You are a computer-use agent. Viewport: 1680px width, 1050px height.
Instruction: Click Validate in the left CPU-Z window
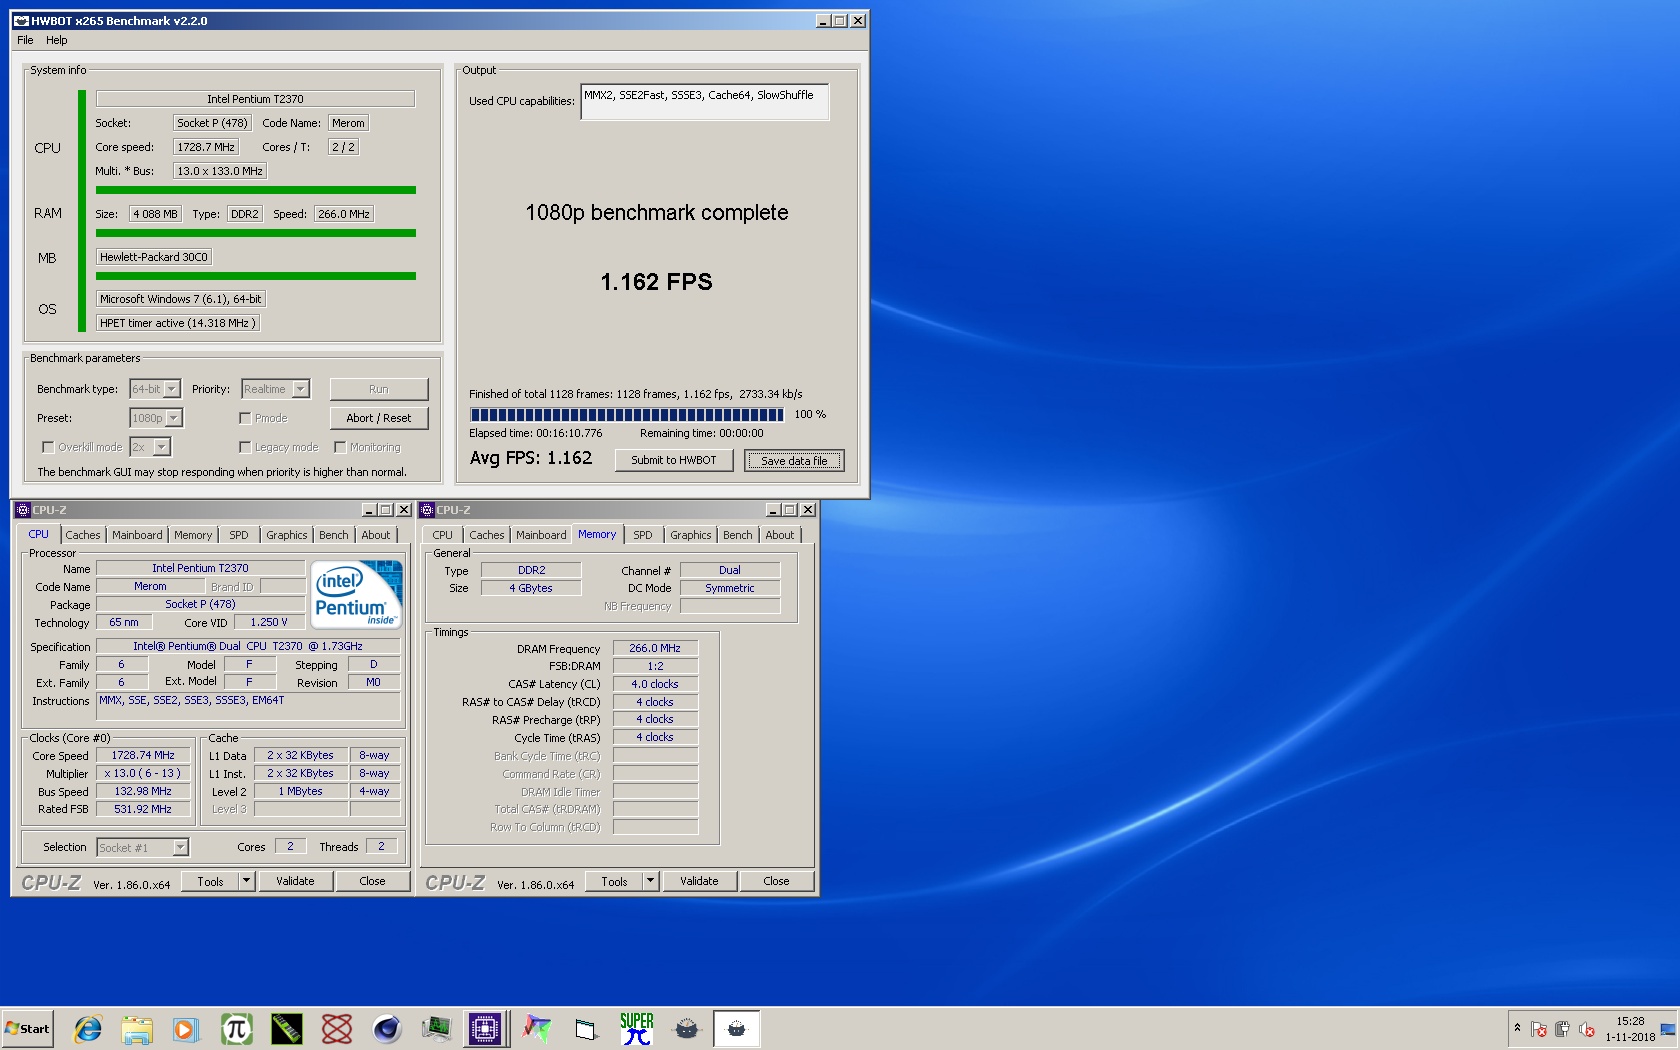[x=295, y=881]
